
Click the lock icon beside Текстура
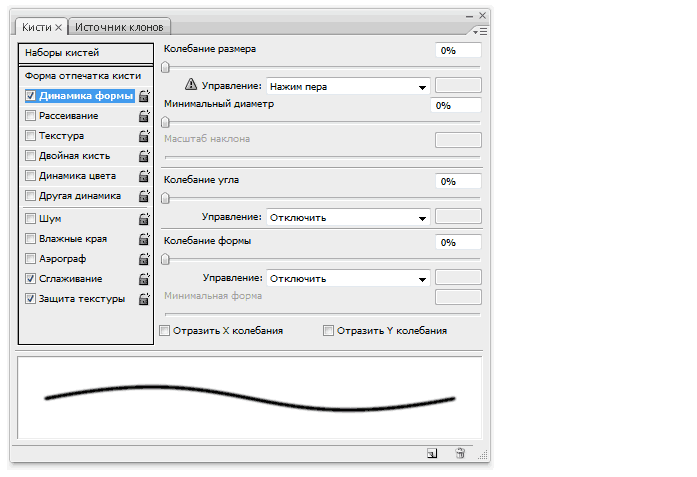coord(144,136)
